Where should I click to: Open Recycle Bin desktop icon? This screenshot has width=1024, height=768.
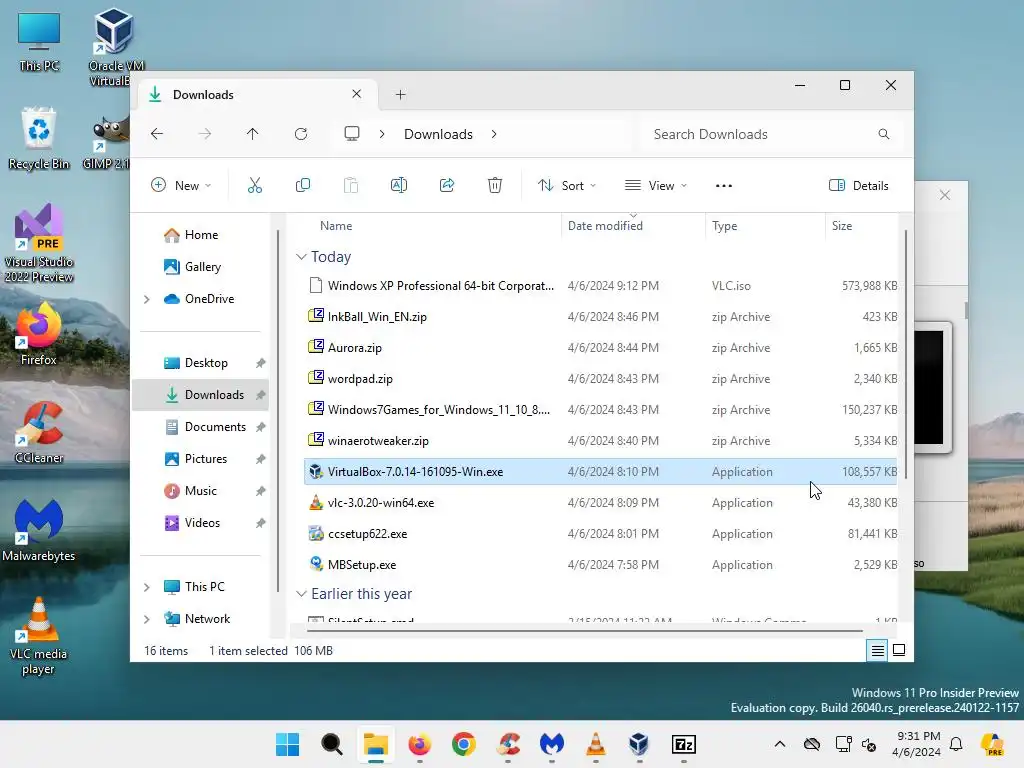click(39, 138)
